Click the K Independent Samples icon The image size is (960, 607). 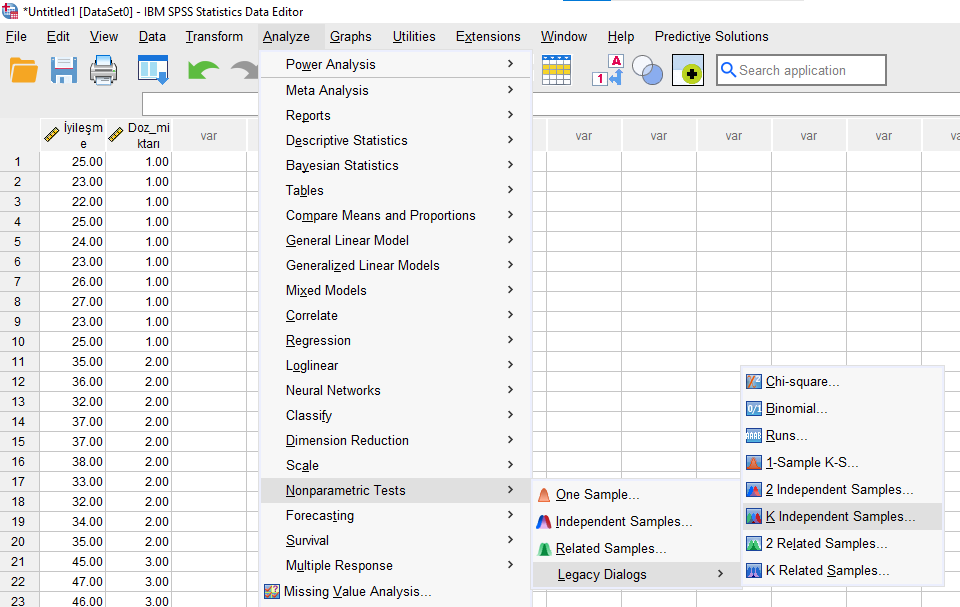754,516
